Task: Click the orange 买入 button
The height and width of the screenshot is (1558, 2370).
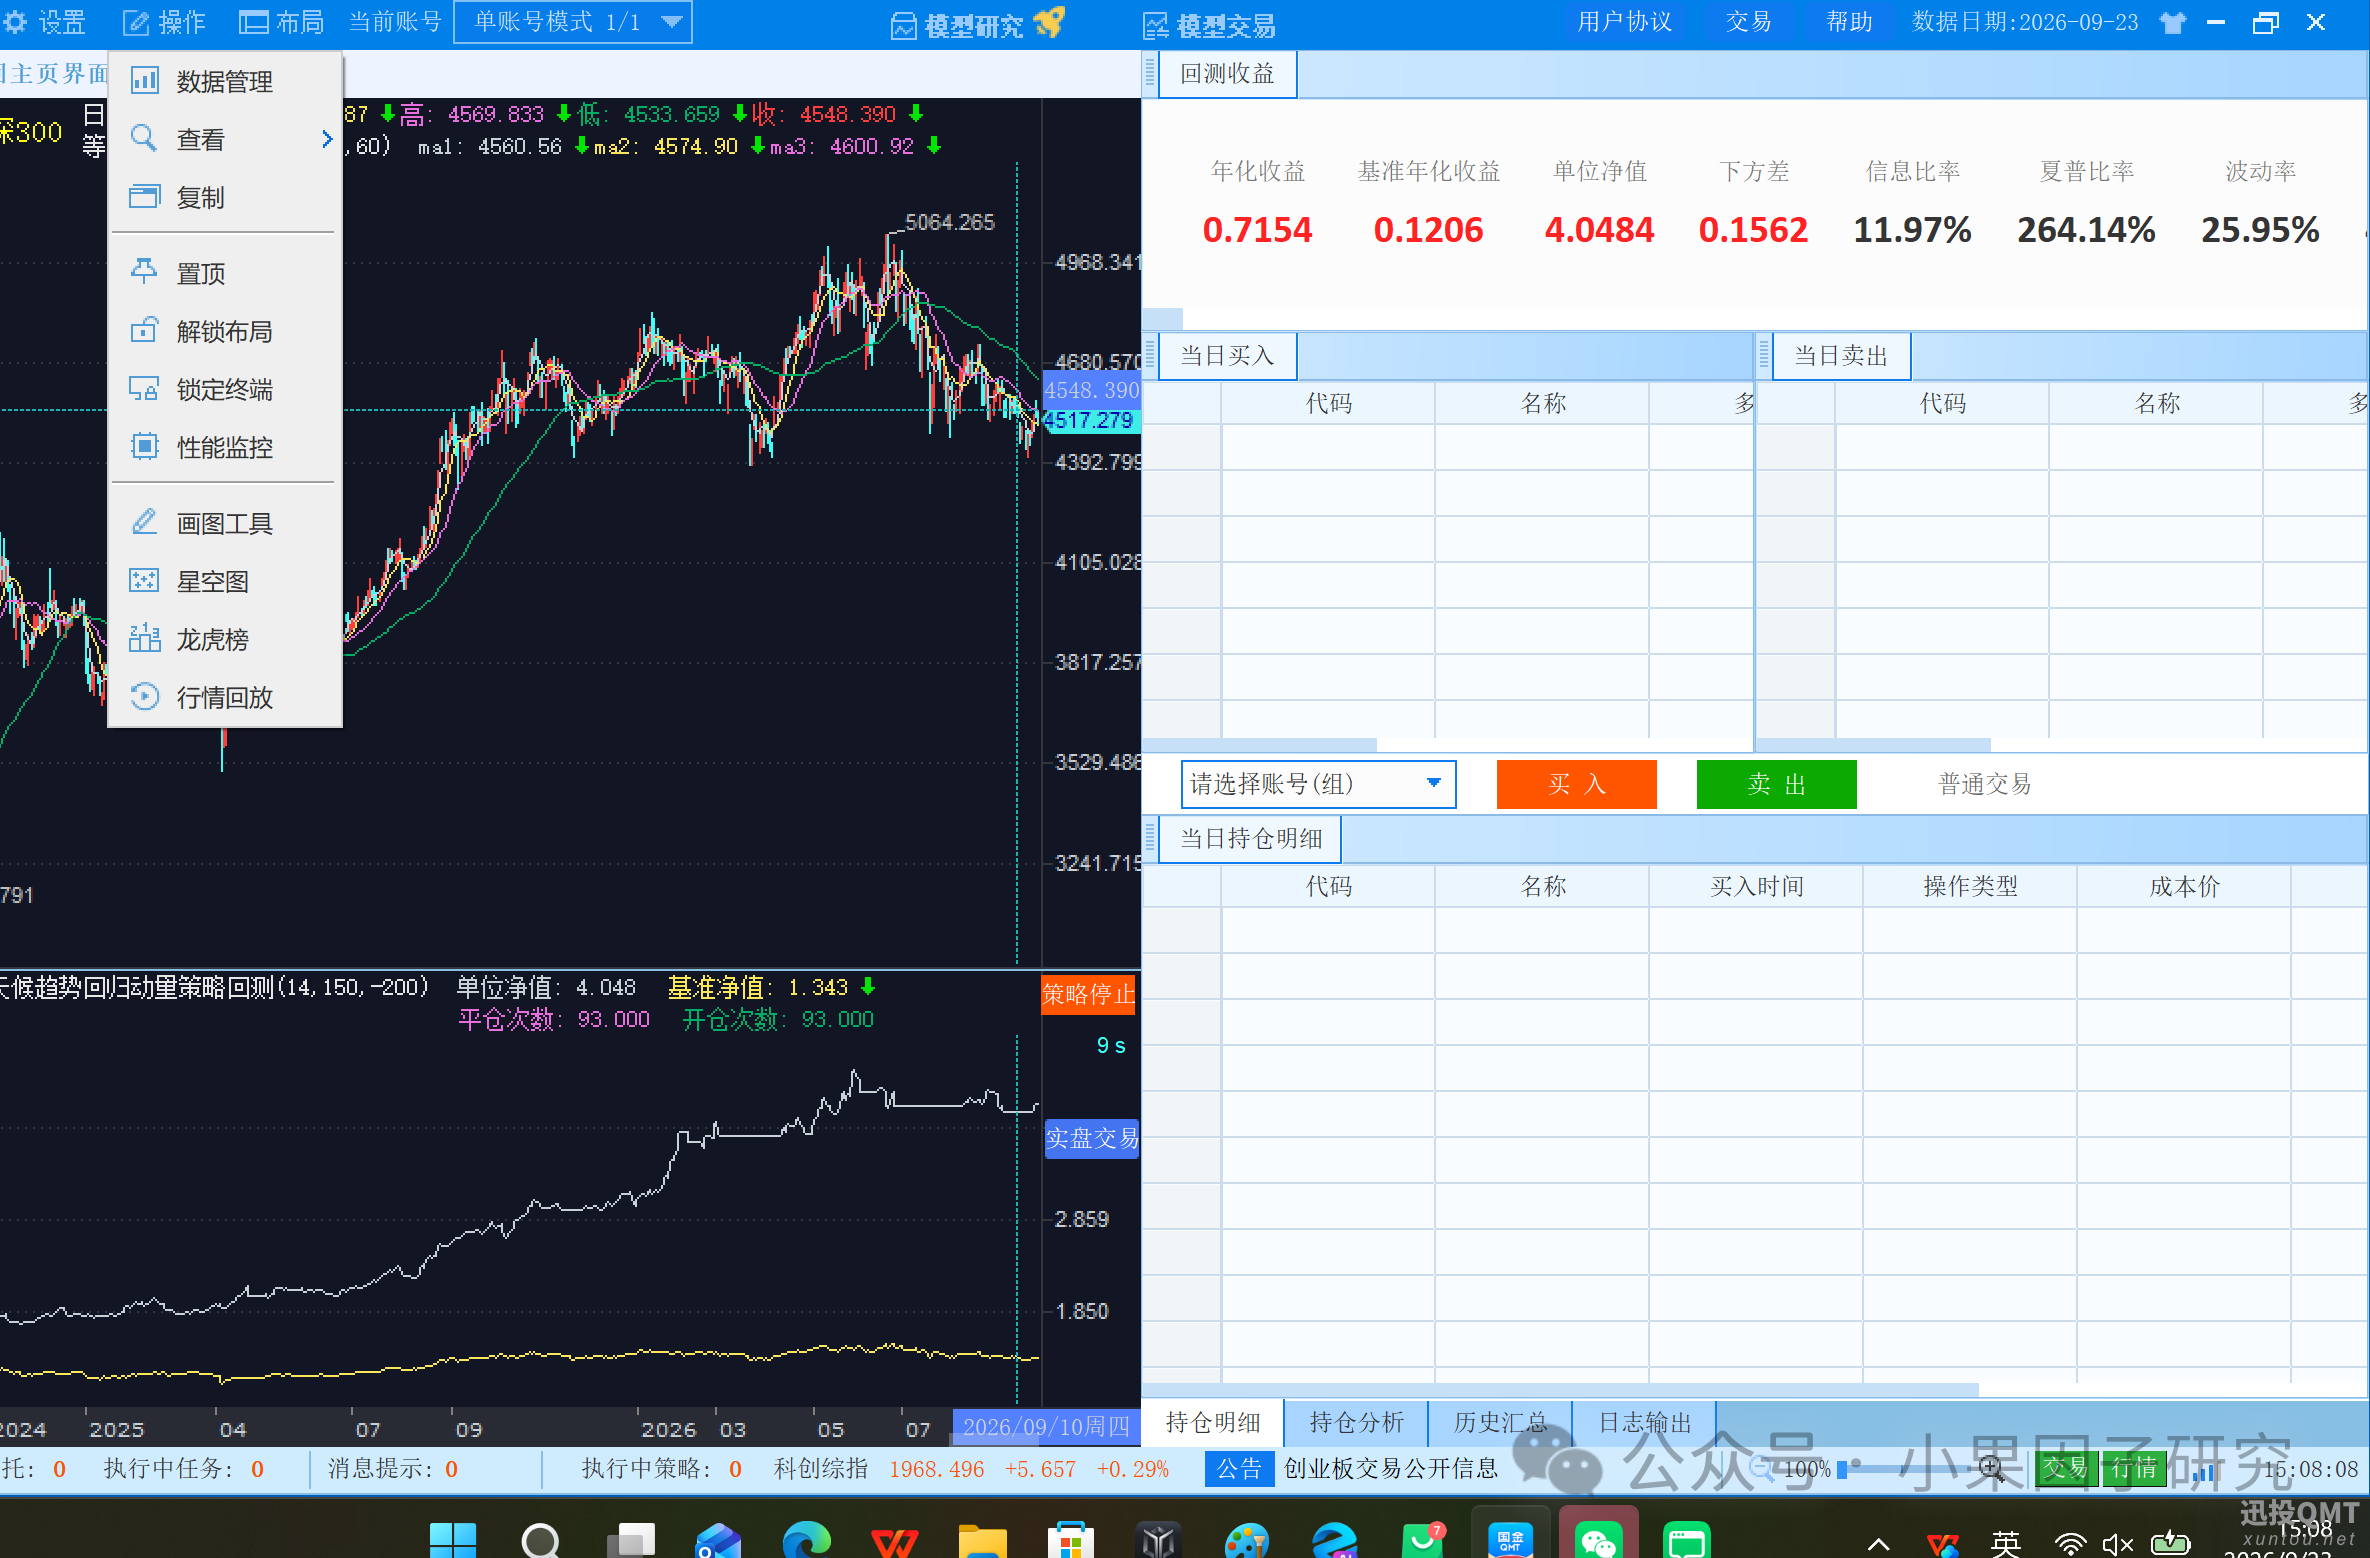Action: coord(1576,784)
